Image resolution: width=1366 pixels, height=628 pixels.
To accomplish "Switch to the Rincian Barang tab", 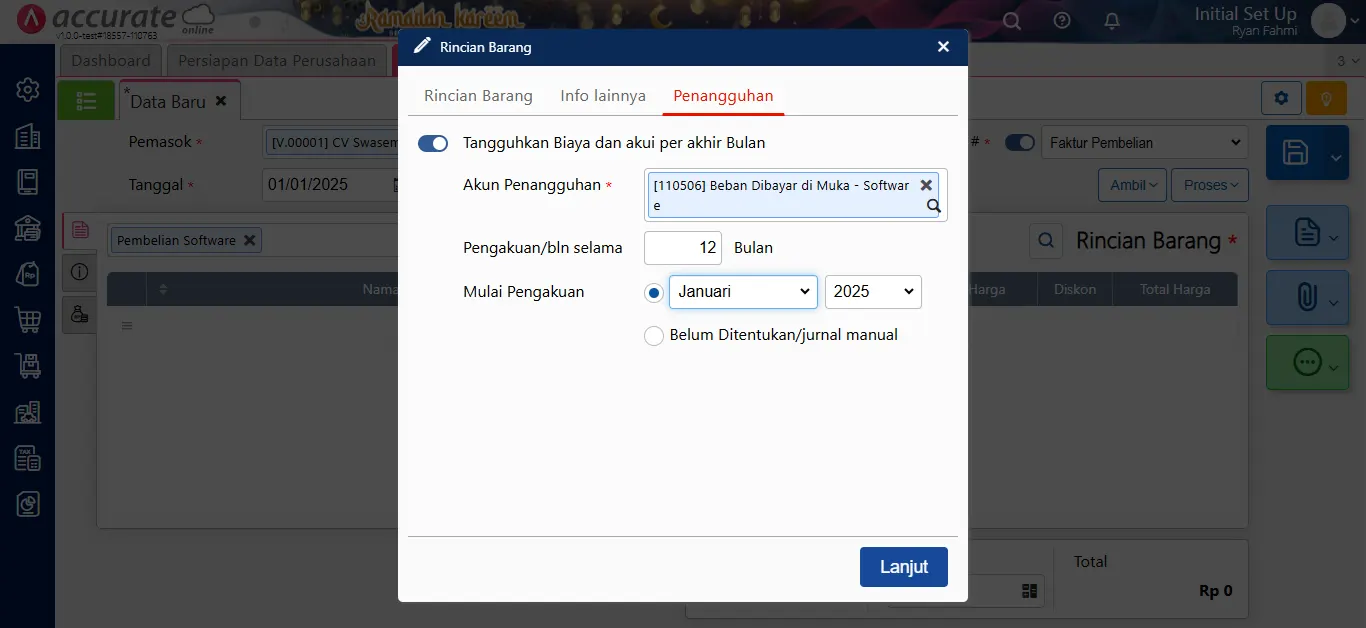I will pyautogui.click(x=478, y=96).
